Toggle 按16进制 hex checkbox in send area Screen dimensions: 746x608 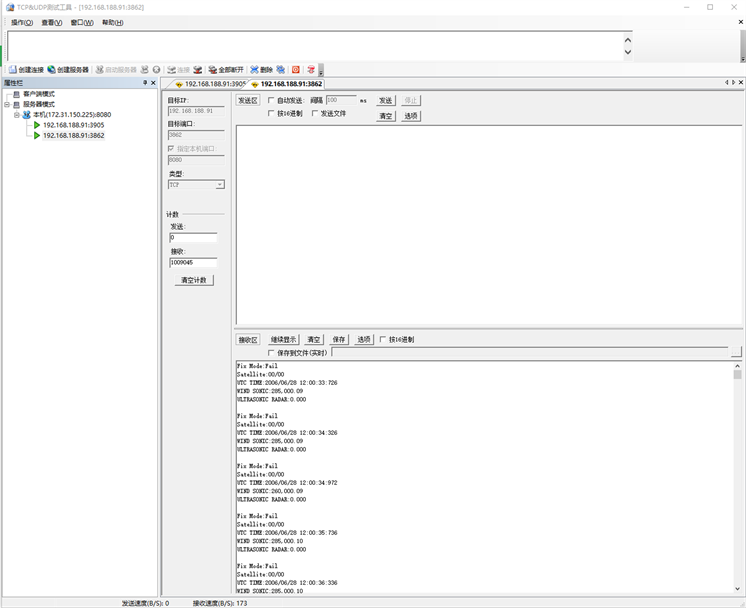(x=271, y=114)
